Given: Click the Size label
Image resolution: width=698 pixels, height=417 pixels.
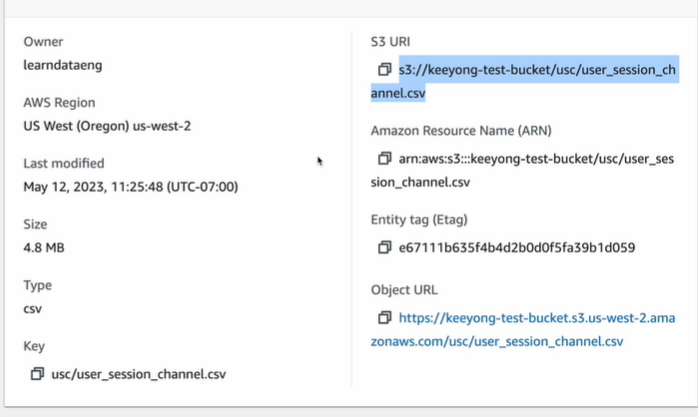Looking at the screenshot, I should point(35,224).
